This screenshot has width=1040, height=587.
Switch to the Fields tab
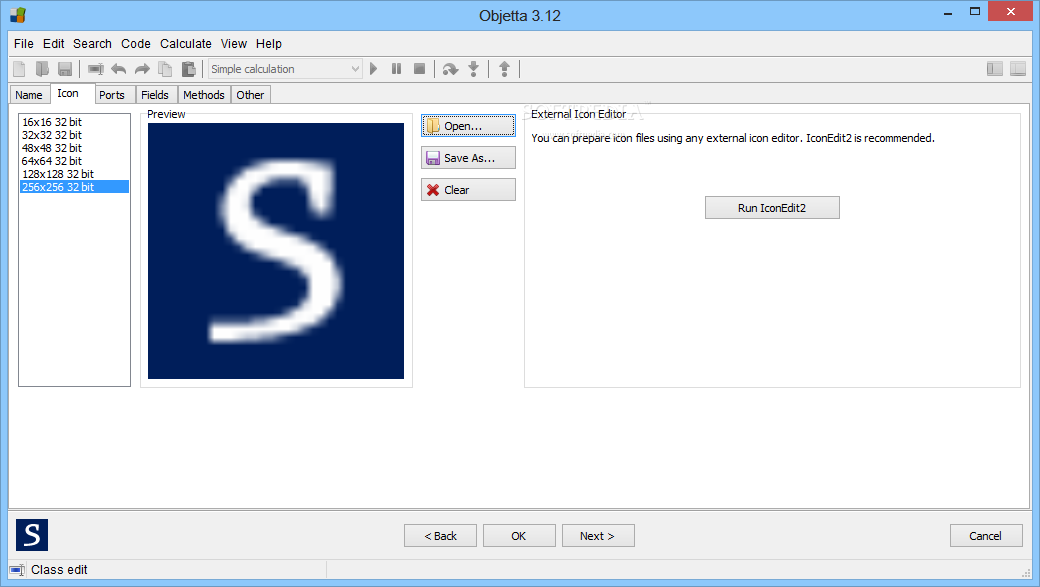tap(157, 95)
